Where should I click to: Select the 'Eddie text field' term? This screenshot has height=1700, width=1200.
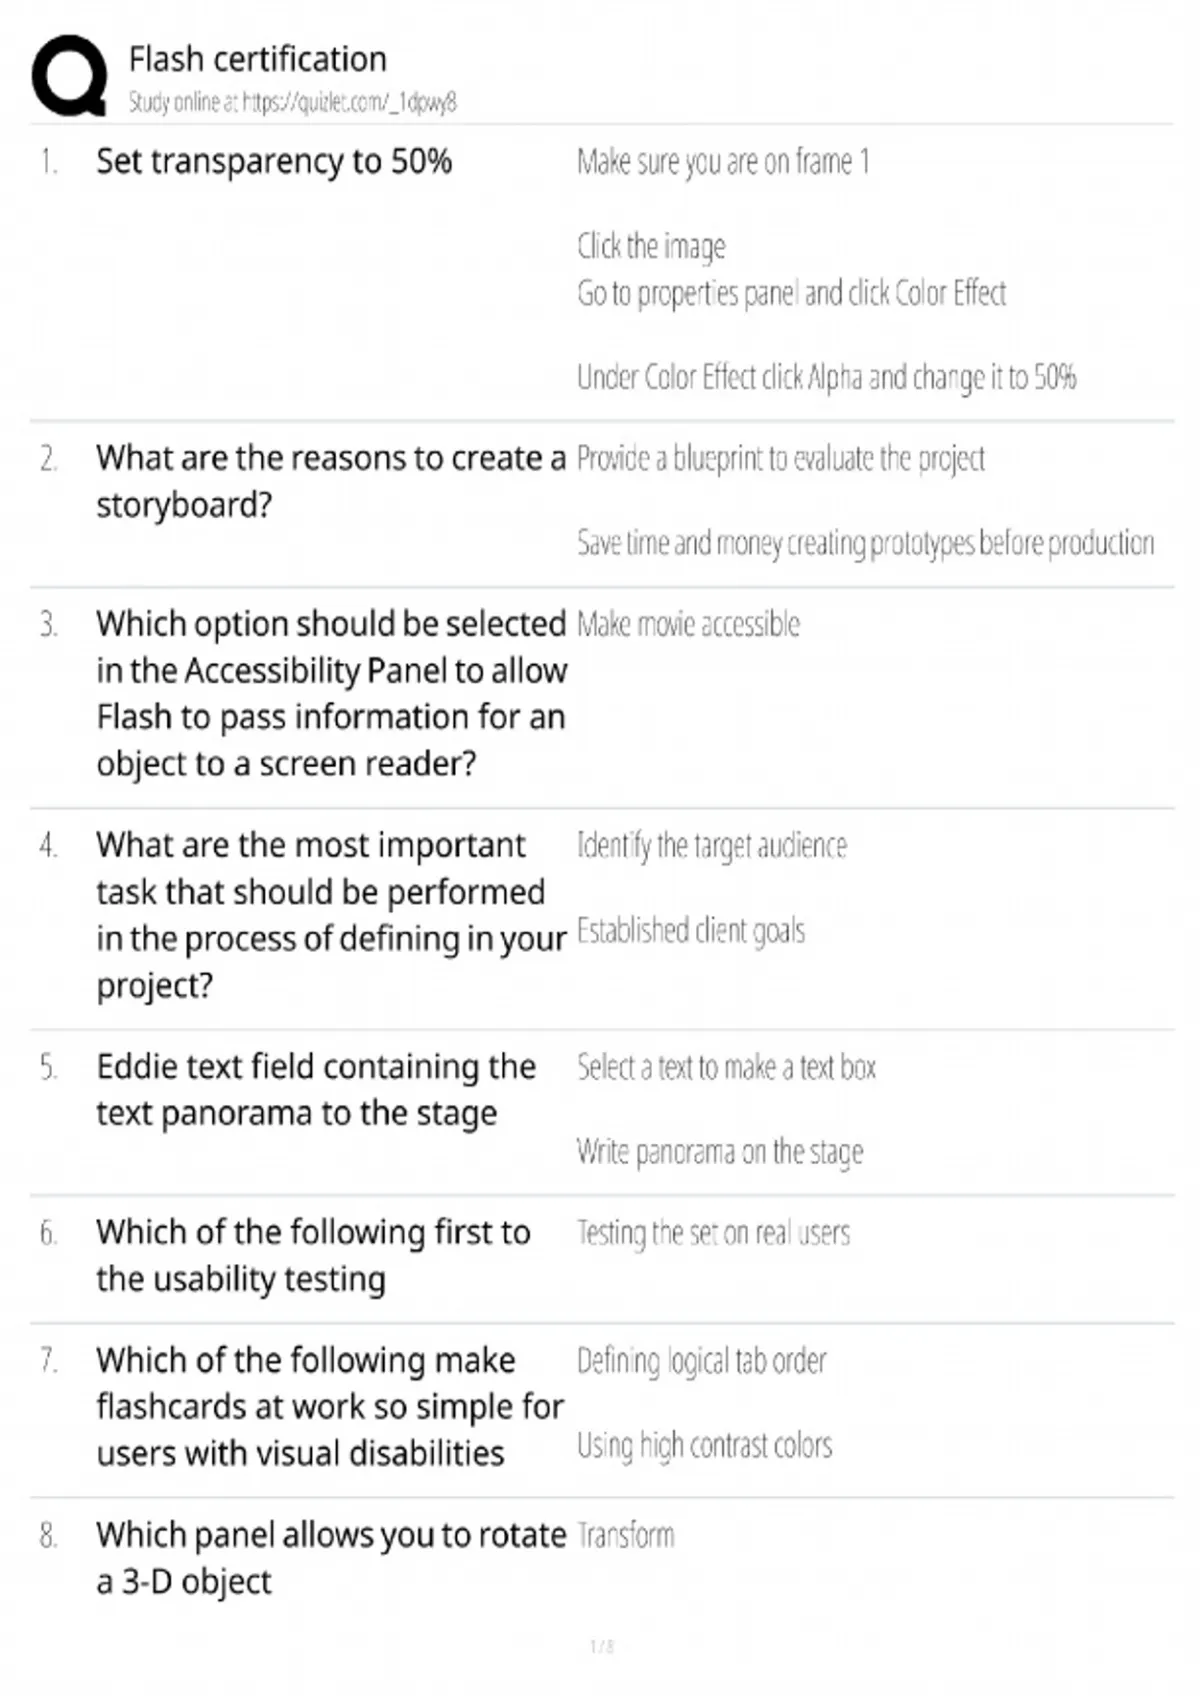pos(316,1090)
